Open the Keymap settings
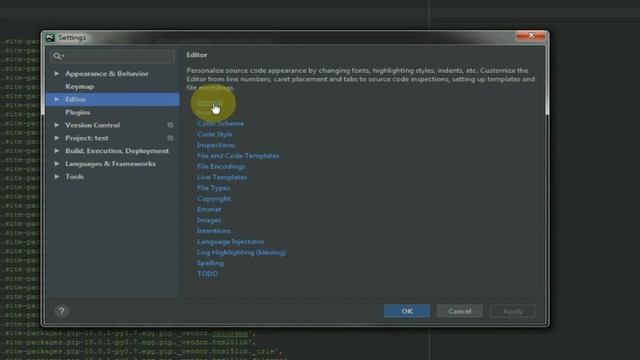This screenshot has width=640, height=360. click(80, 87)
